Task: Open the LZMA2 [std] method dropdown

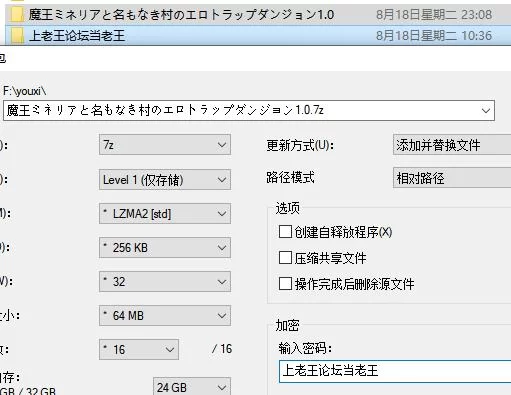Action: (x=165, y=214)
